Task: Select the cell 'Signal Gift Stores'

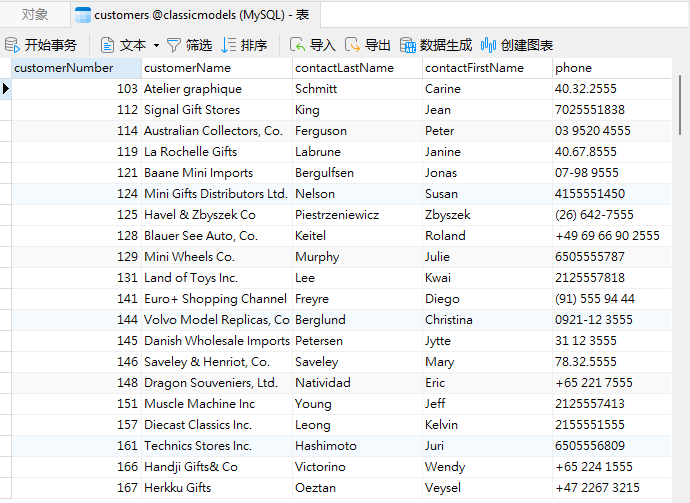Action: pos(217,110)
